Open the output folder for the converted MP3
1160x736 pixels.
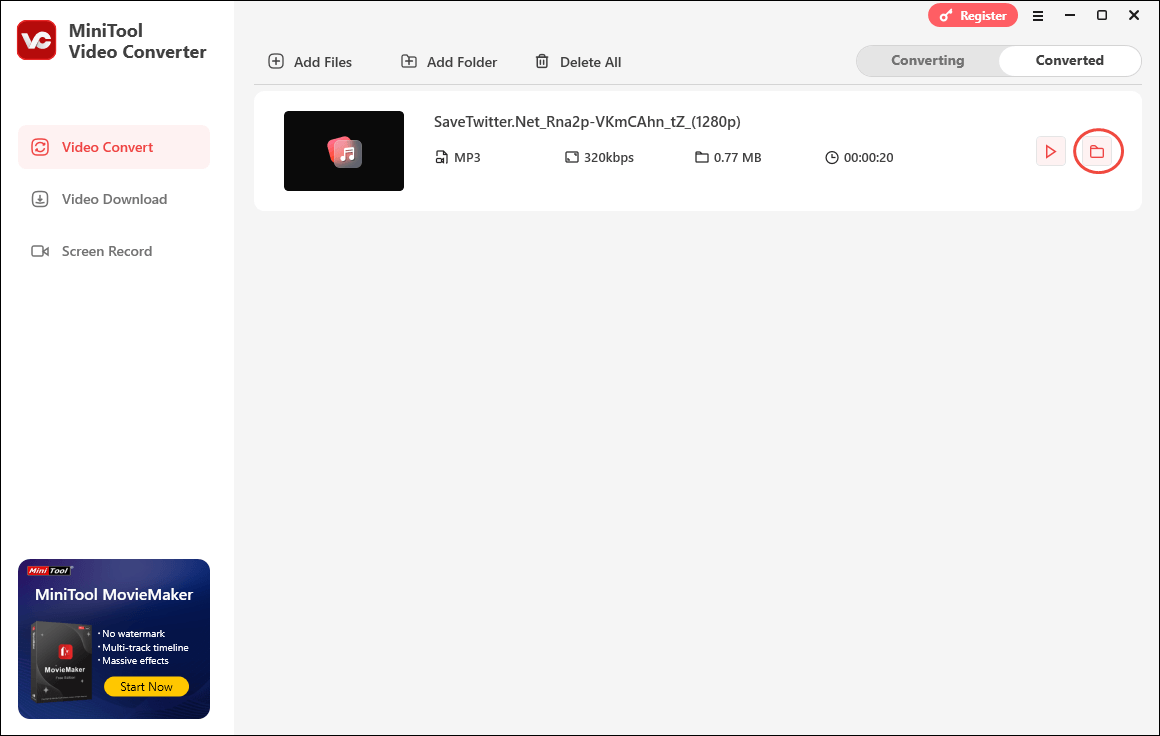(1096, 152)
